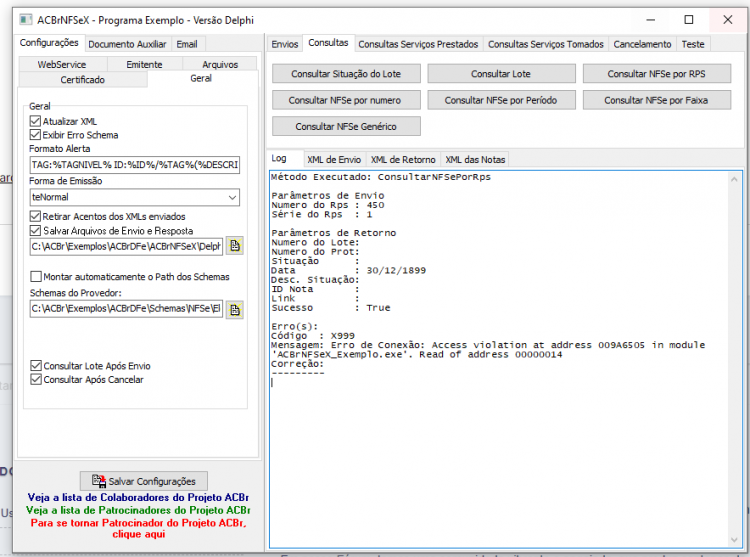Click into the Formato Alerta field

click(134, 165)
